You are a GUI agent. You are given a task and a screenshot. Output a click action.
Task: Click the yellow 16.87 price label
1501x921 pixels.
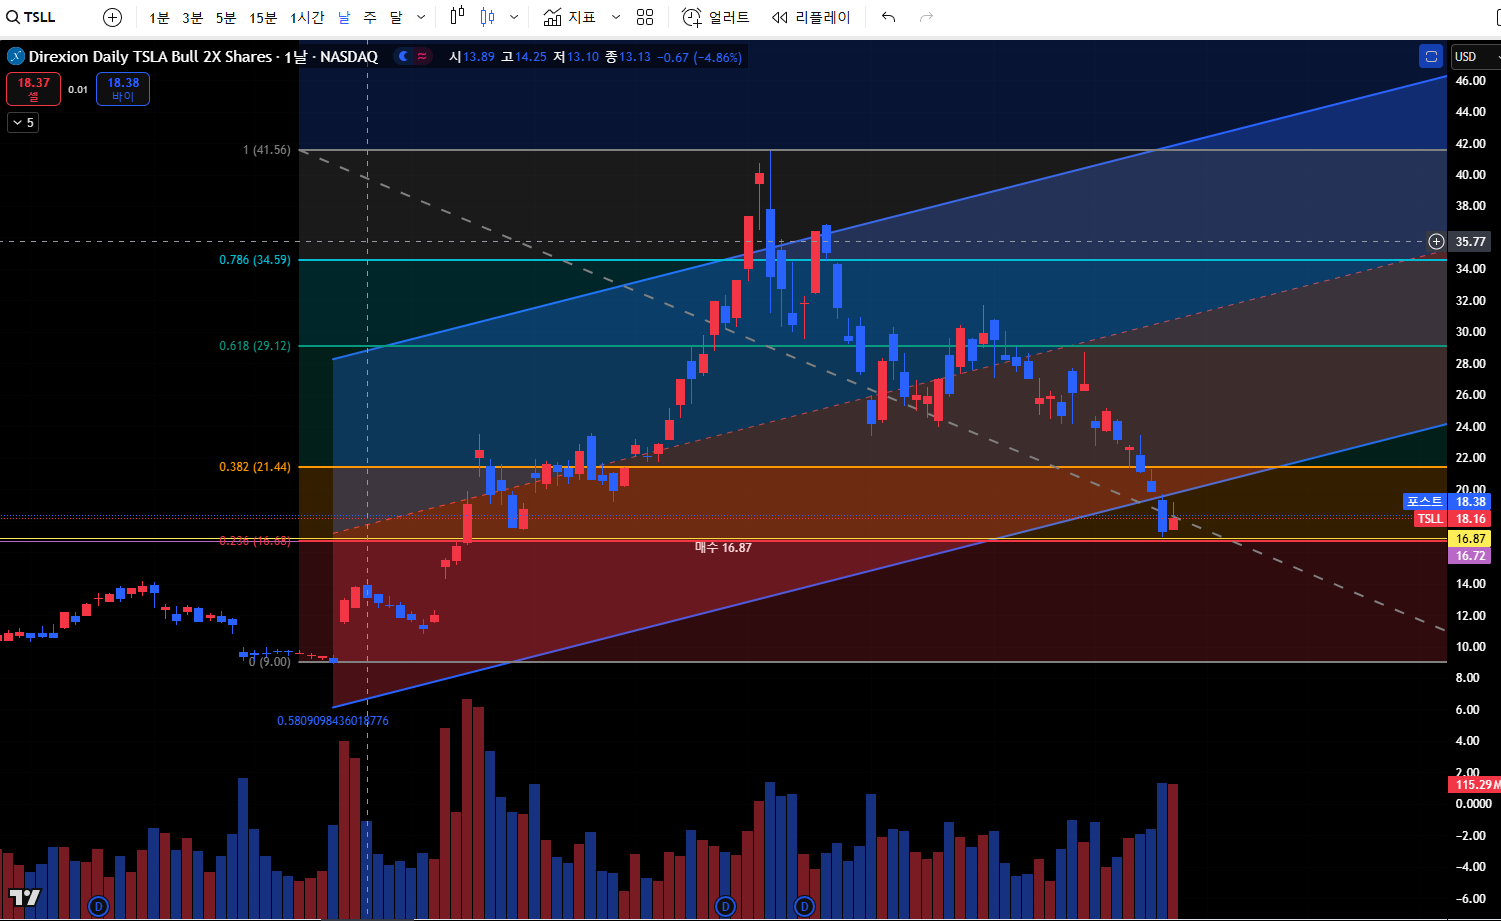point(1469,539)
